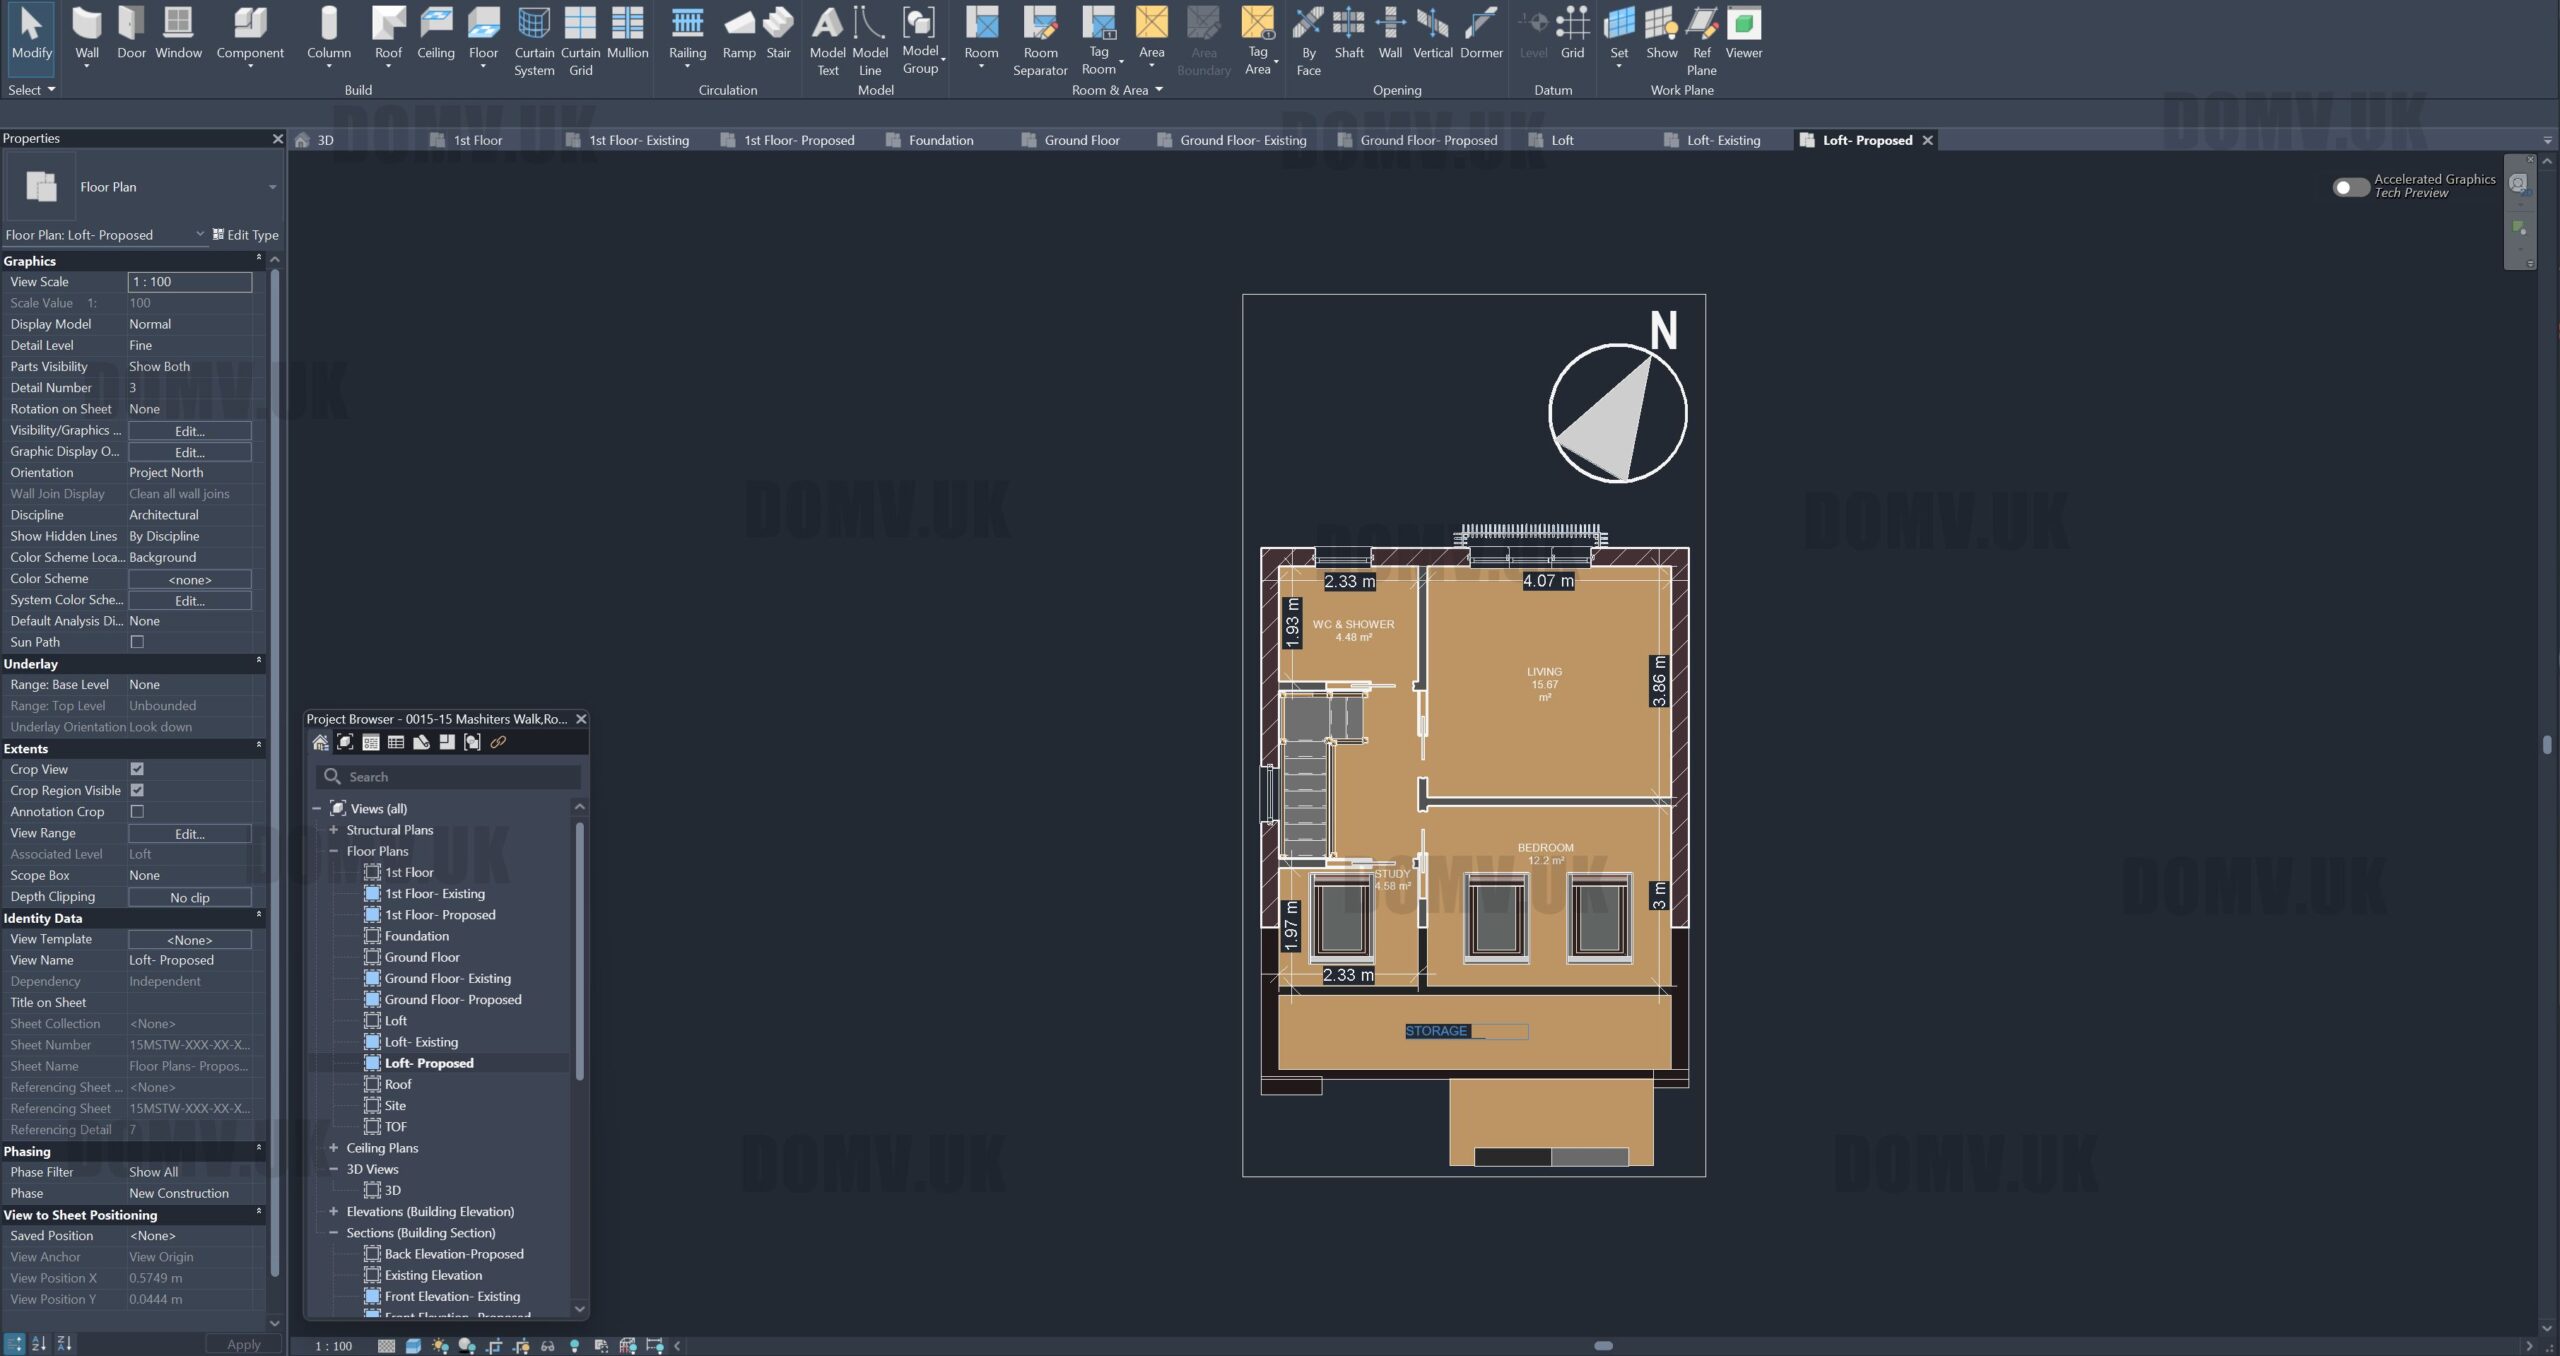Image resolution: width=2560 pixels, height=1356 pixels.
Task: Open the Floor Plan type selector dropdown
Action: [x=272, y=187]
